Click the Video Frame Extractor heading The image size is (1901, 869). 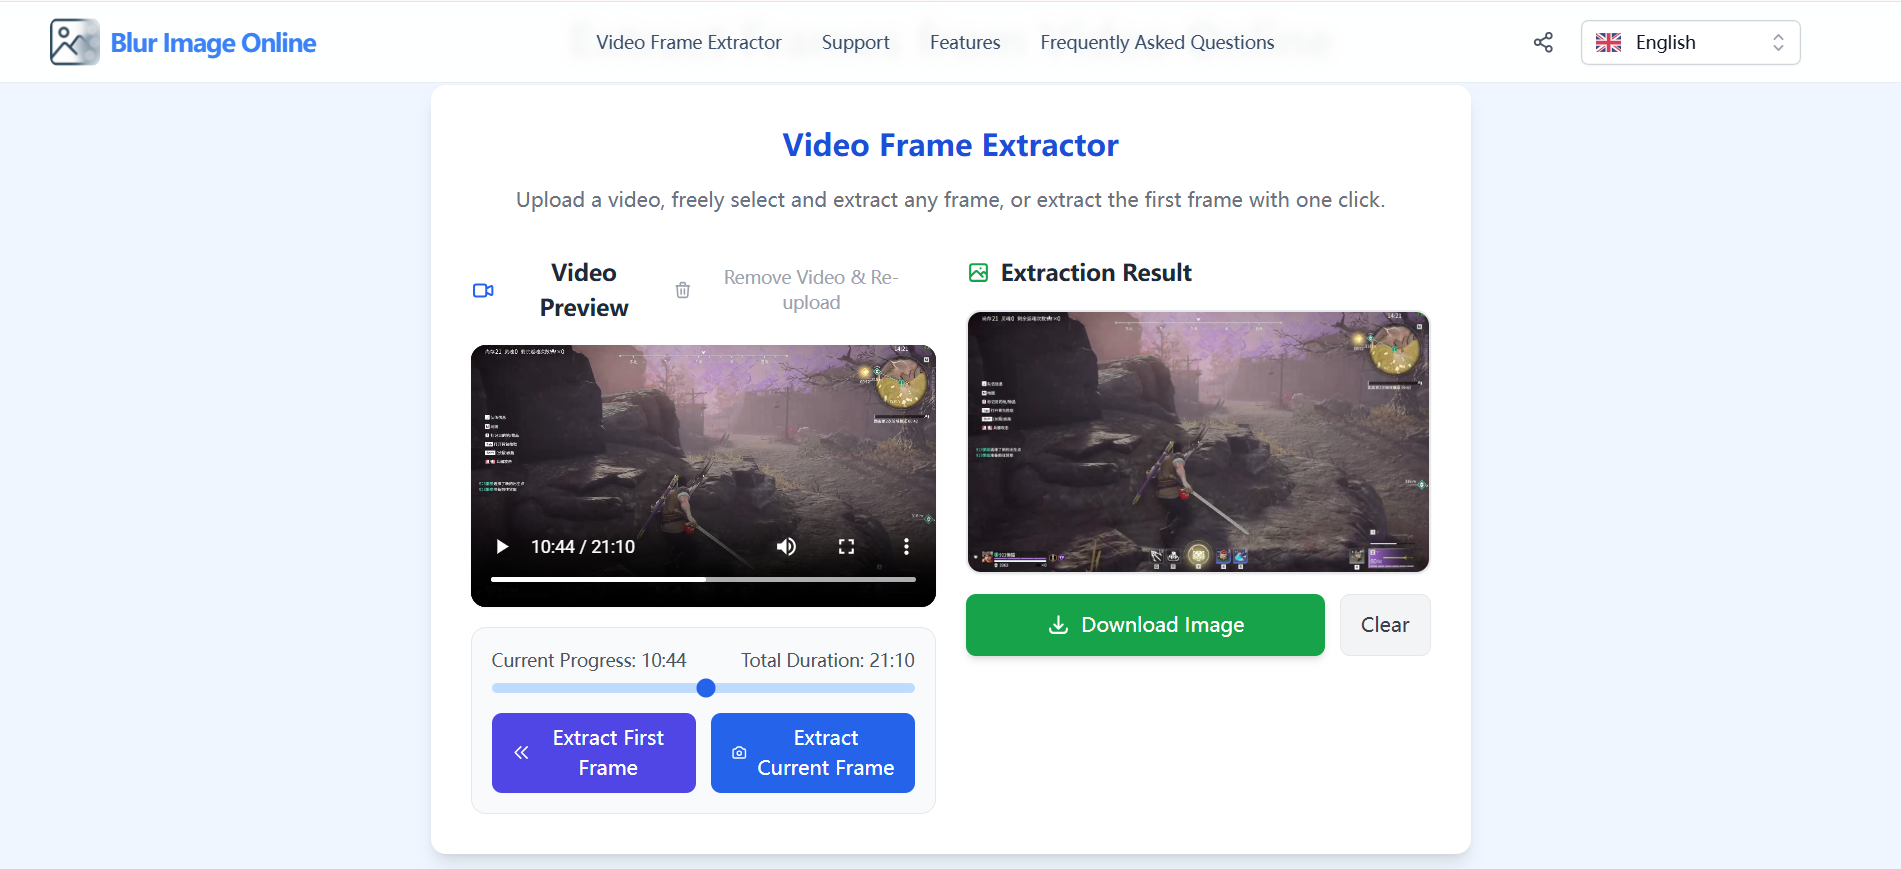tap(950, 145)
